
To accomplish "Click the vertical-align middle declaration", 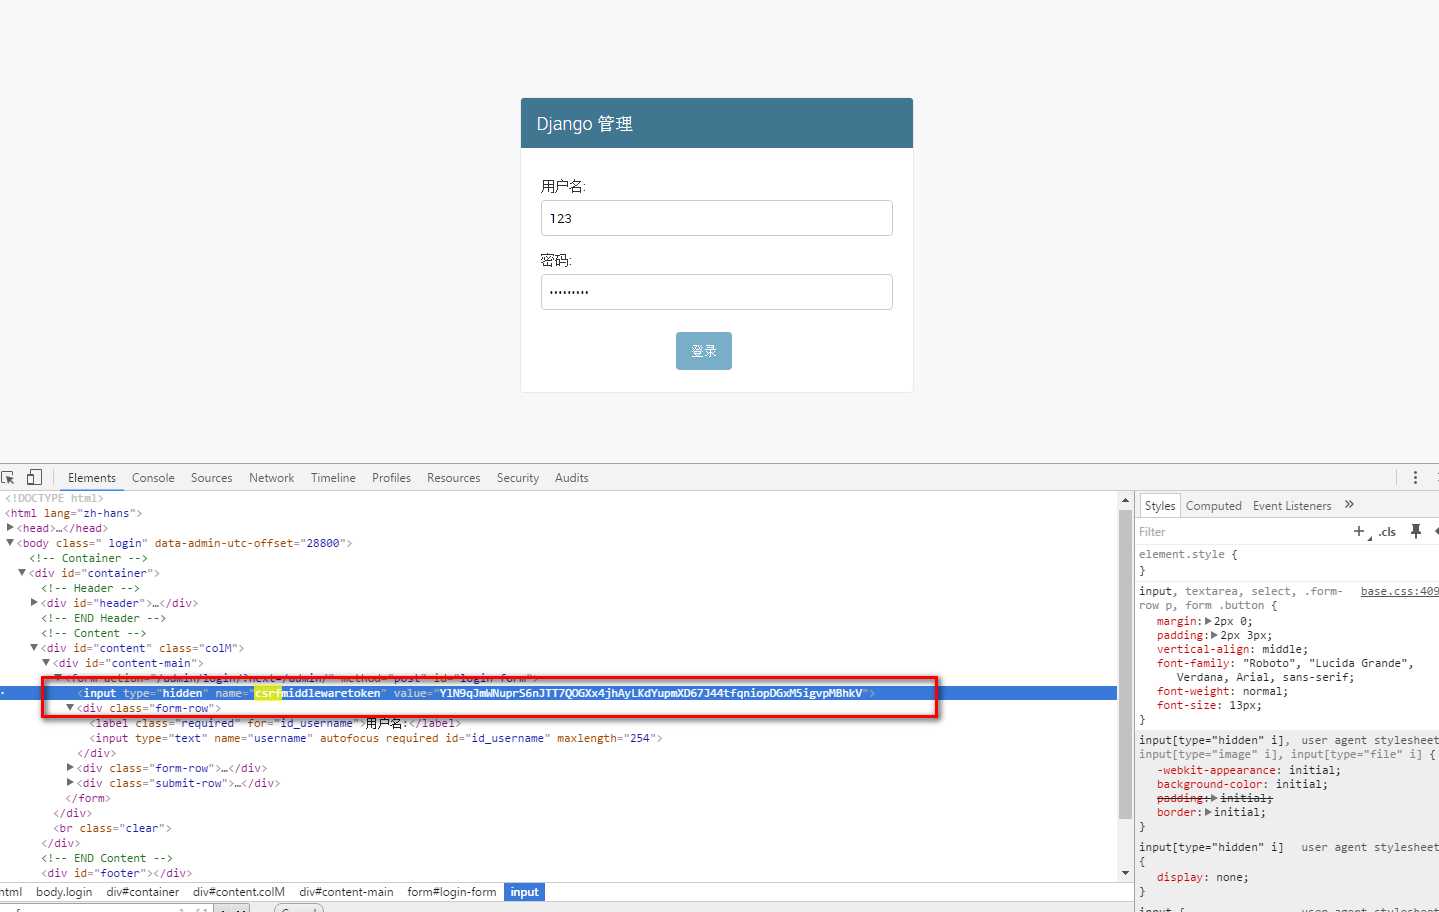I will (x=1232, y=649).
